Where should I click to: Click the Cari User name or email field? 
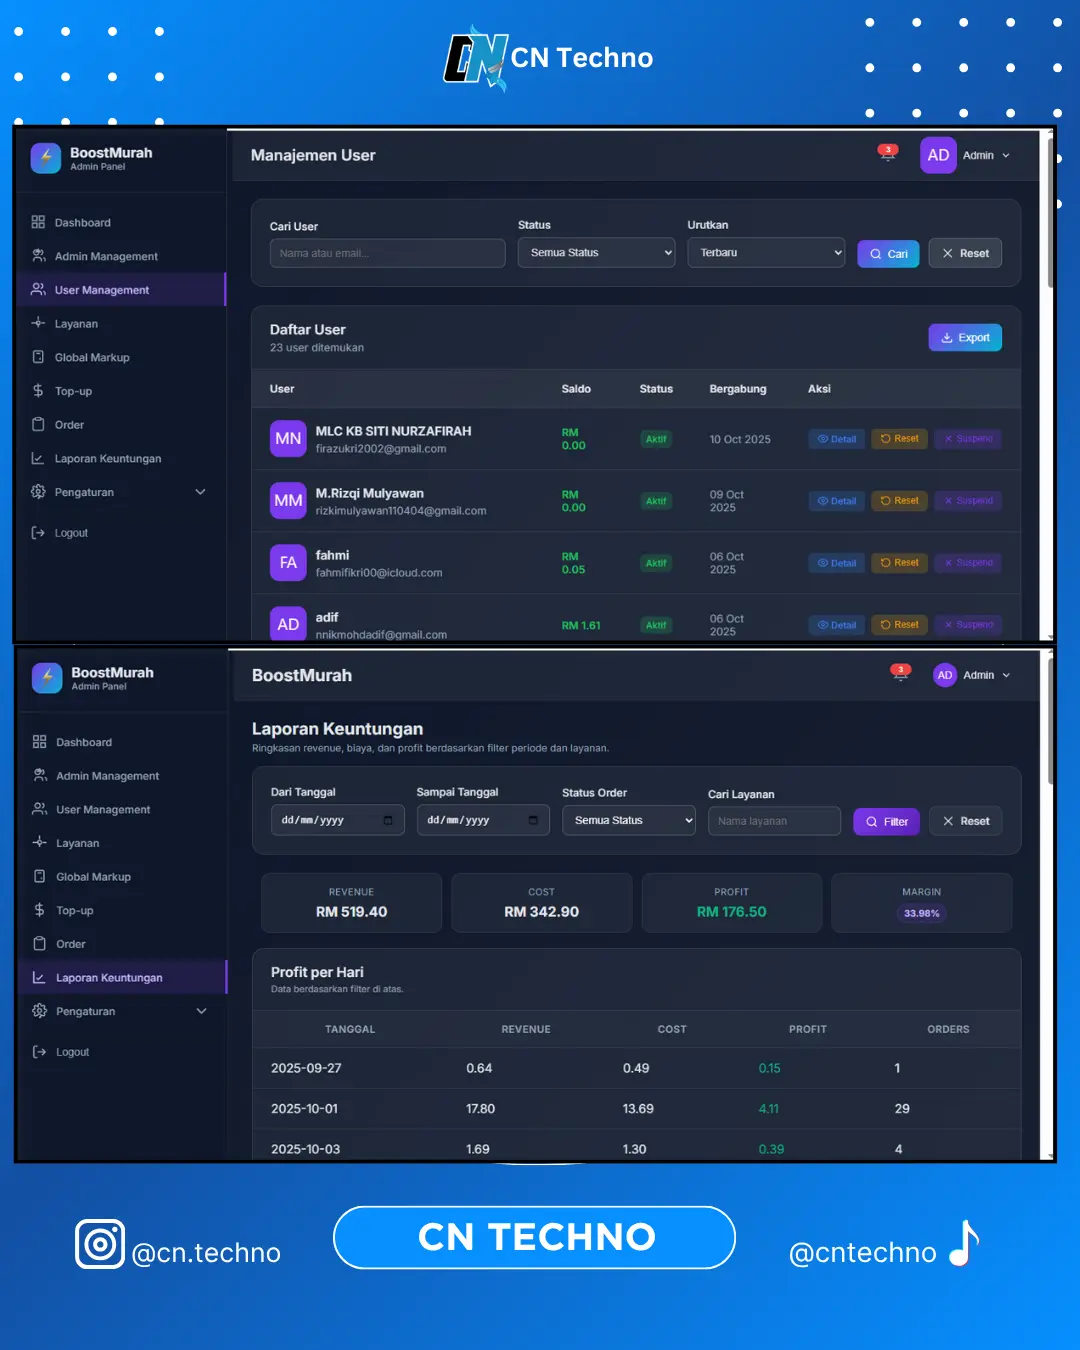387,254
